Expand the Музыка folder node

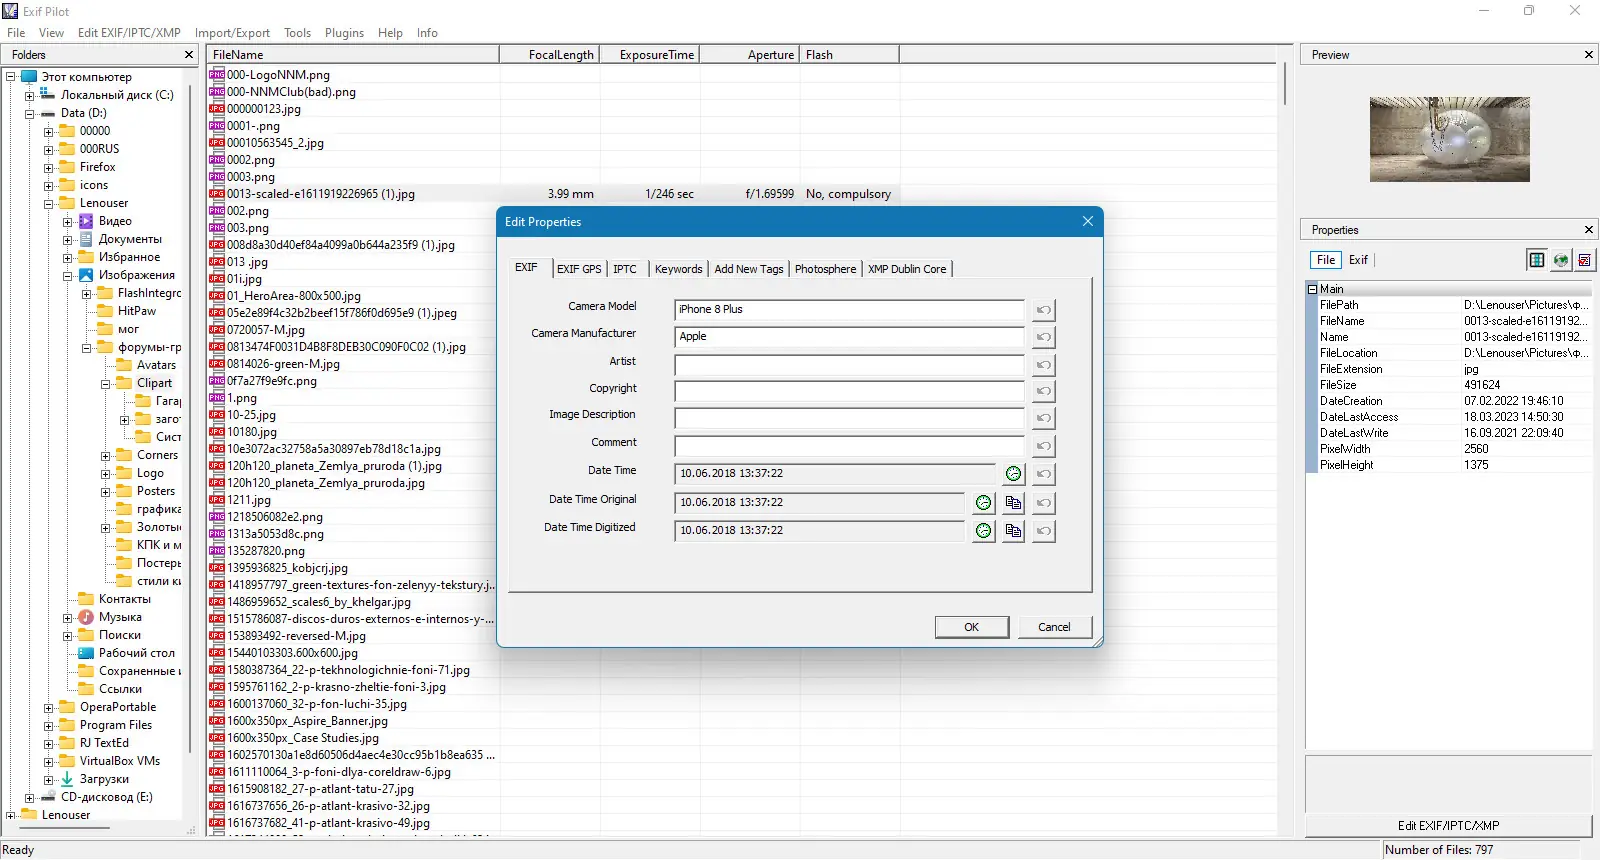(67, 618)
